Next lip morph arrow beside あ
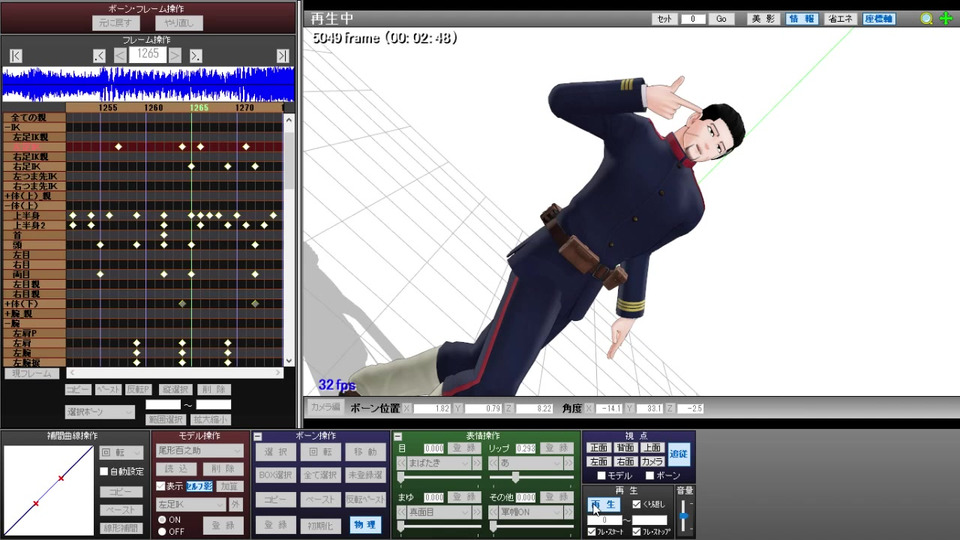 [569, 463]
